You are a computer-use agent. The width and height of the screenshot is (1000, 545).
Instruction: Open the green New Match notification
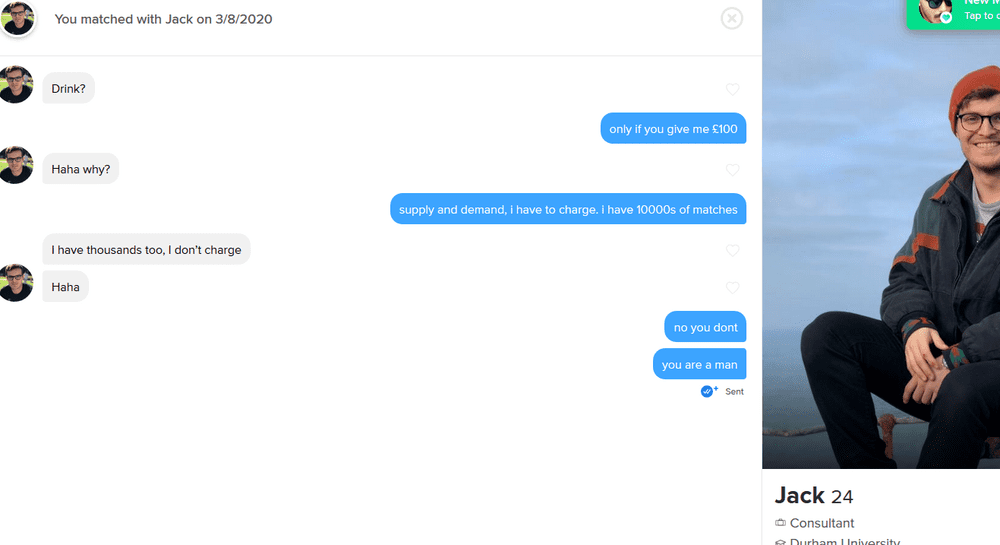(x=953, y=13)
